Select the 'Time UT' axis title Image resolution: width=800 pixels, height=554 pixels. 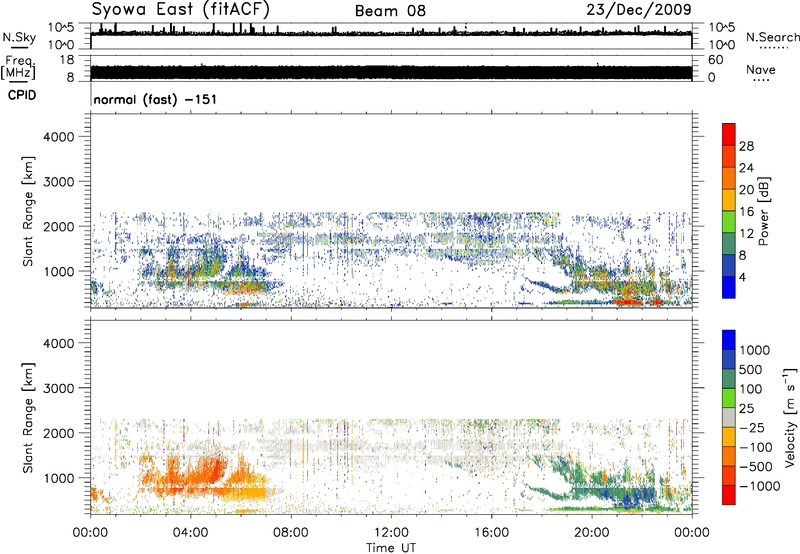pyautogui.click(x=391, y=548)
